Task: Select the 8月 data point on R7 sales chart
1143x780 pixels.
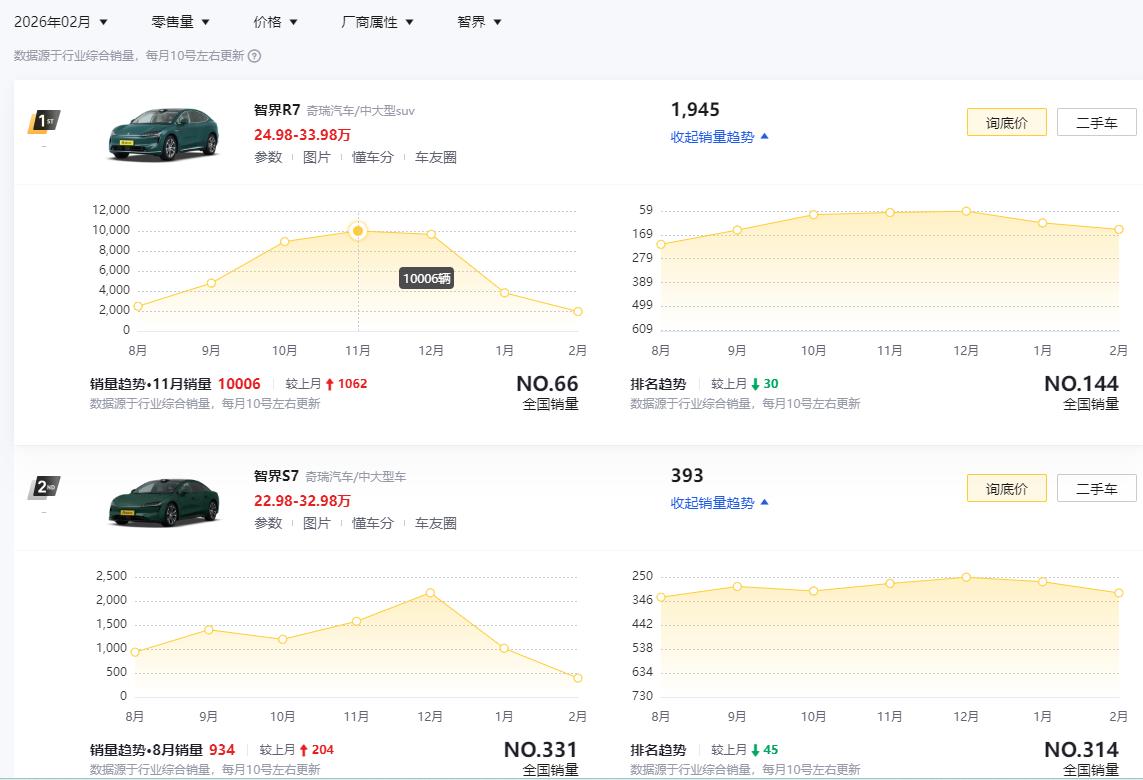Action: (x=138, y=307)
